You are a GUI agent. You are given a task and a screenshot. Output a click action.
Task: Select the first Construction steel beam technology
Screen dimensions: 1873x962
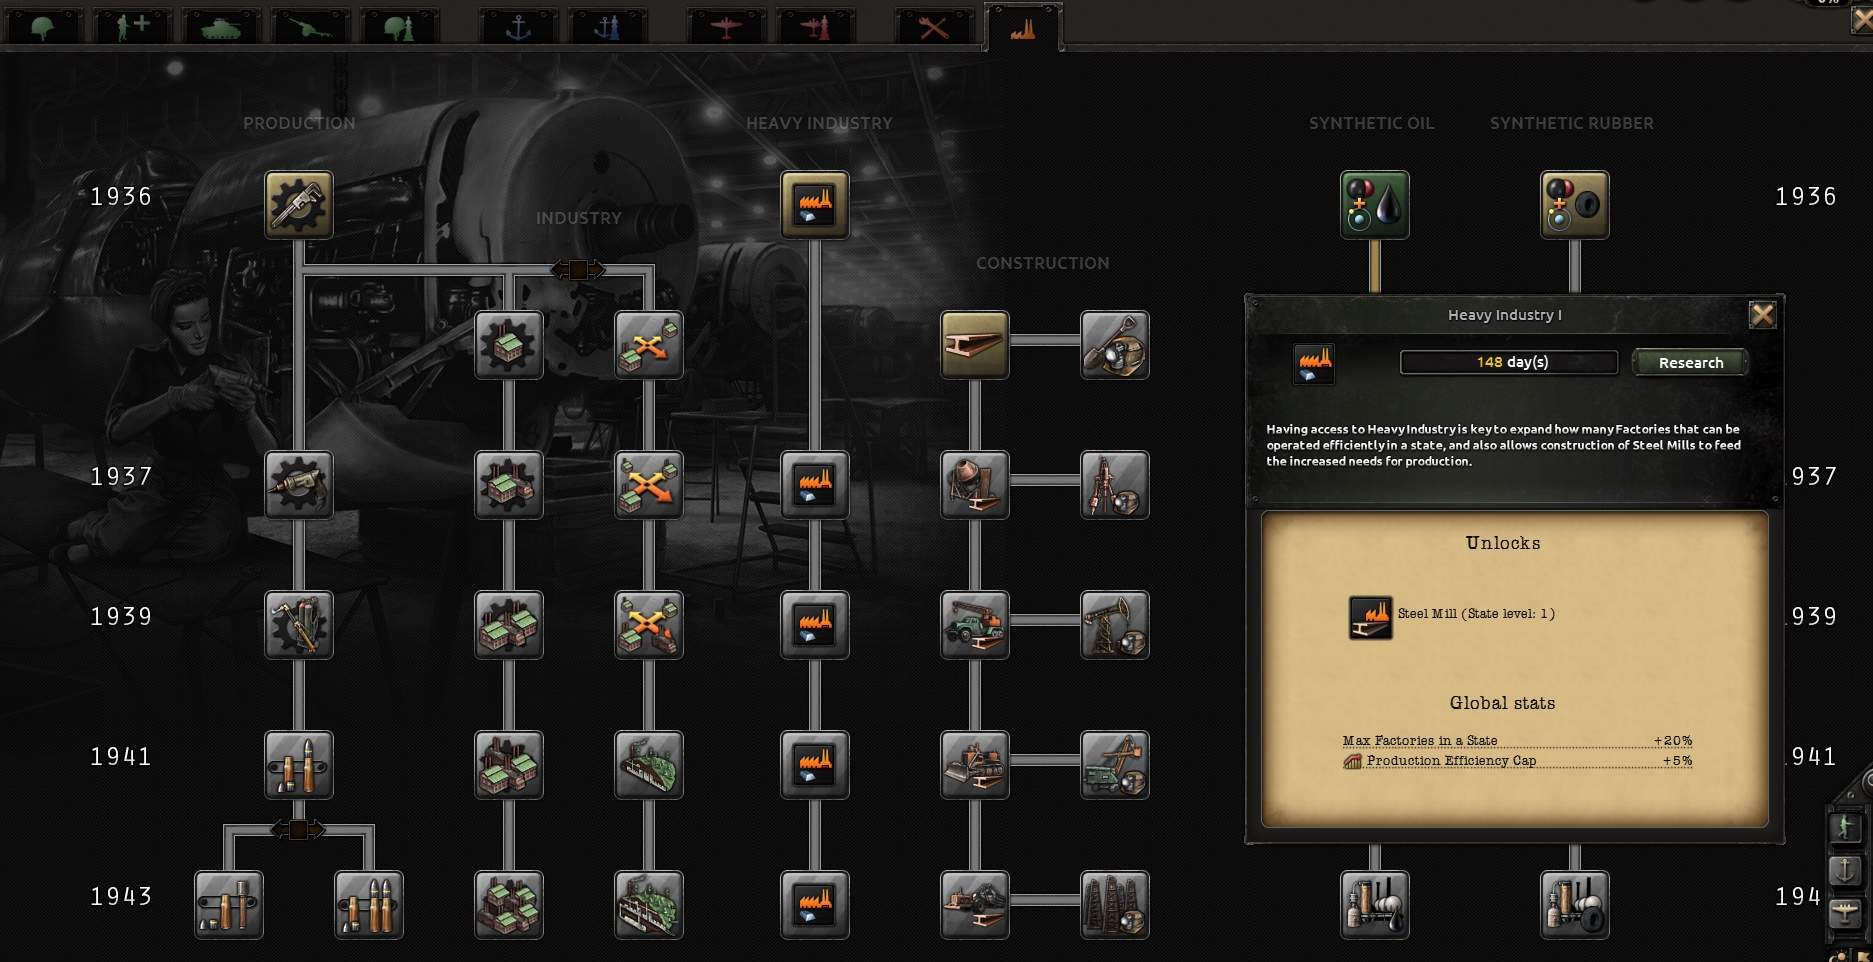click(x=975, y=345)
